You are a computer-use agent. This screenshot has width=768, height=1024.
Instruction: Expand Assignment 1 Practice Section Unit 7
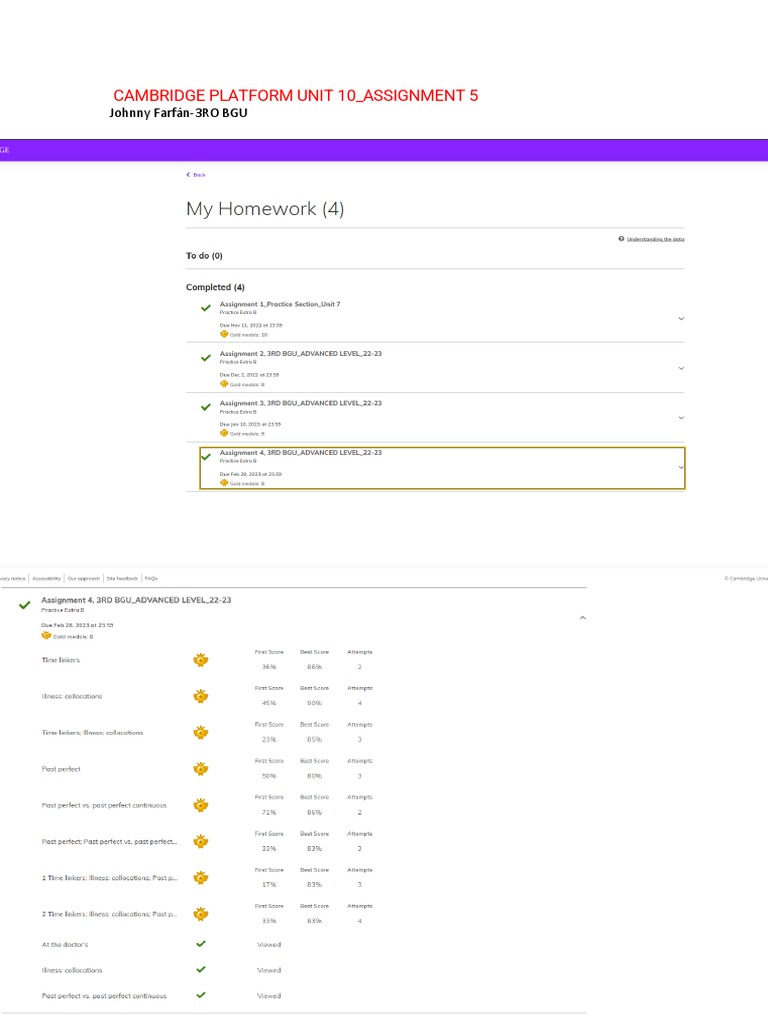(681, 318)
